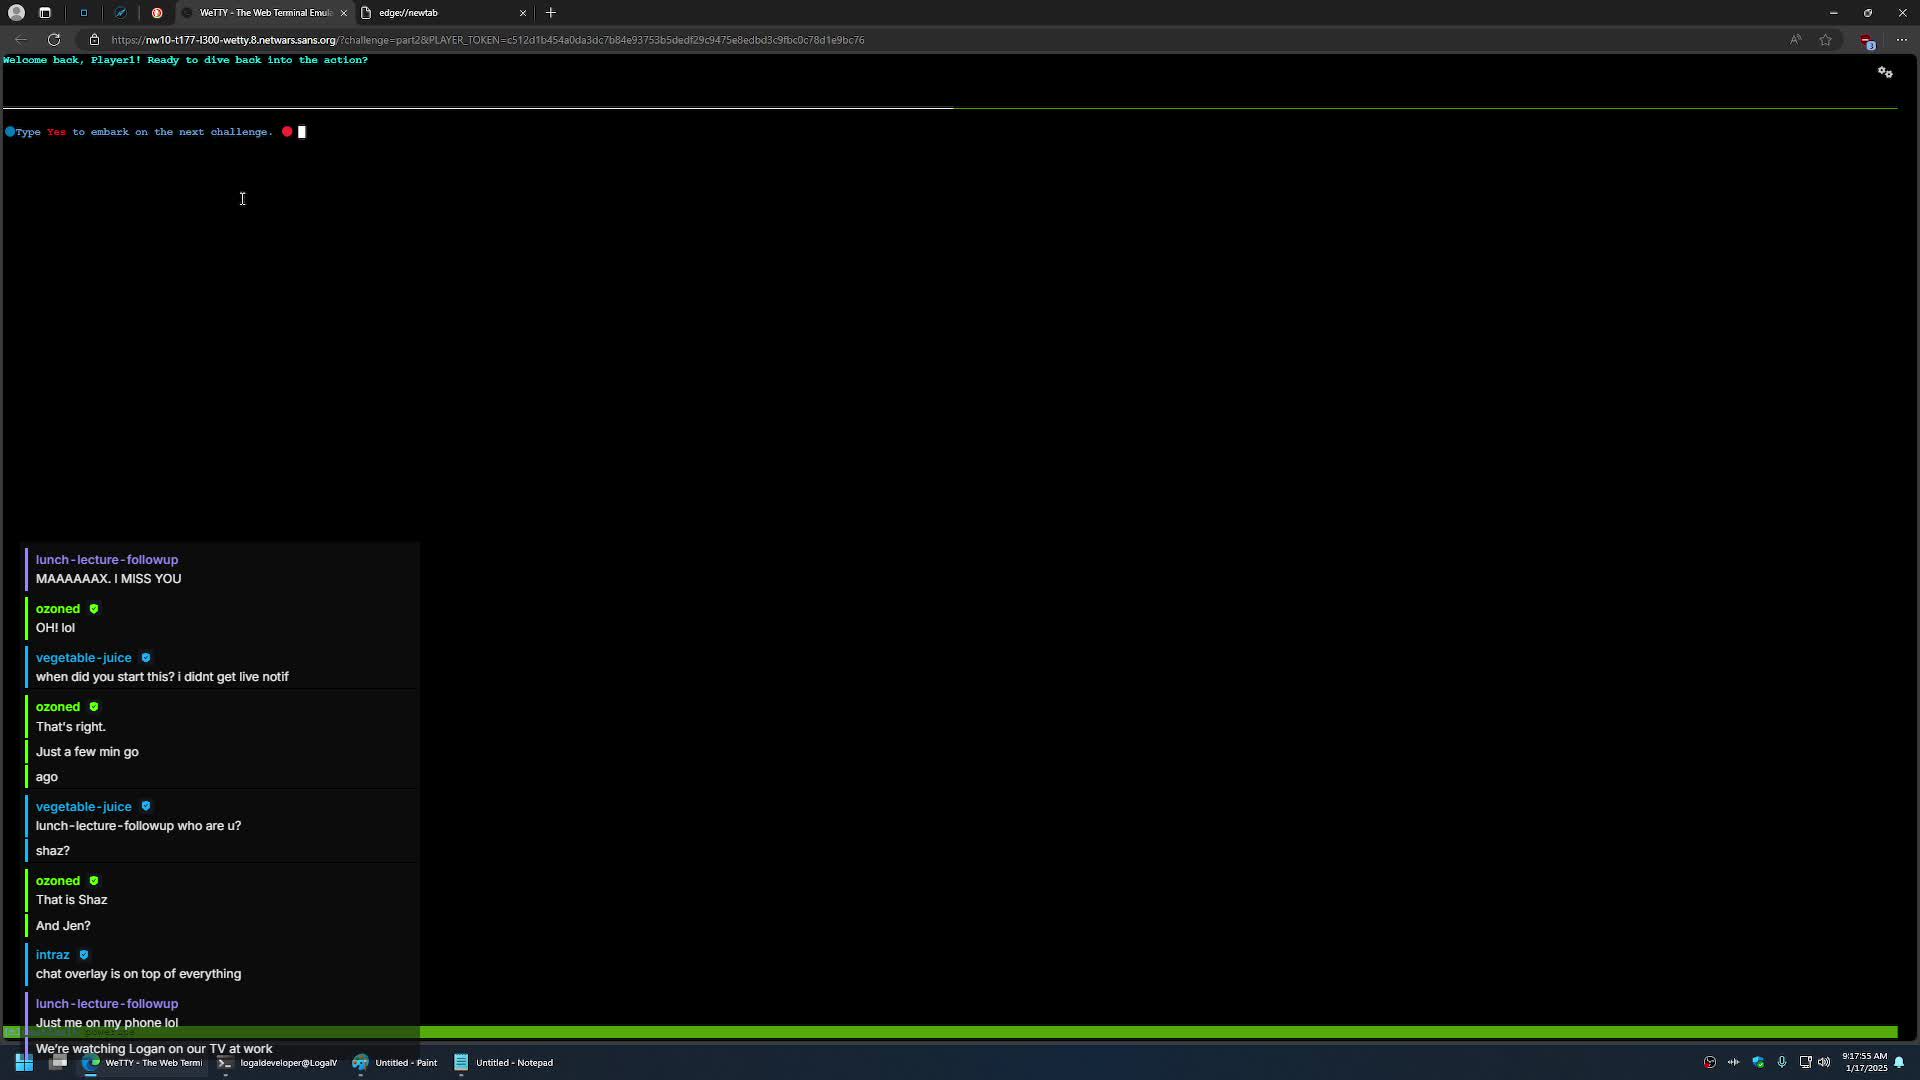The height and width of the screenshot is (1080, 1920).
Task: Open the tab actions menu icon
Action: 45,13
